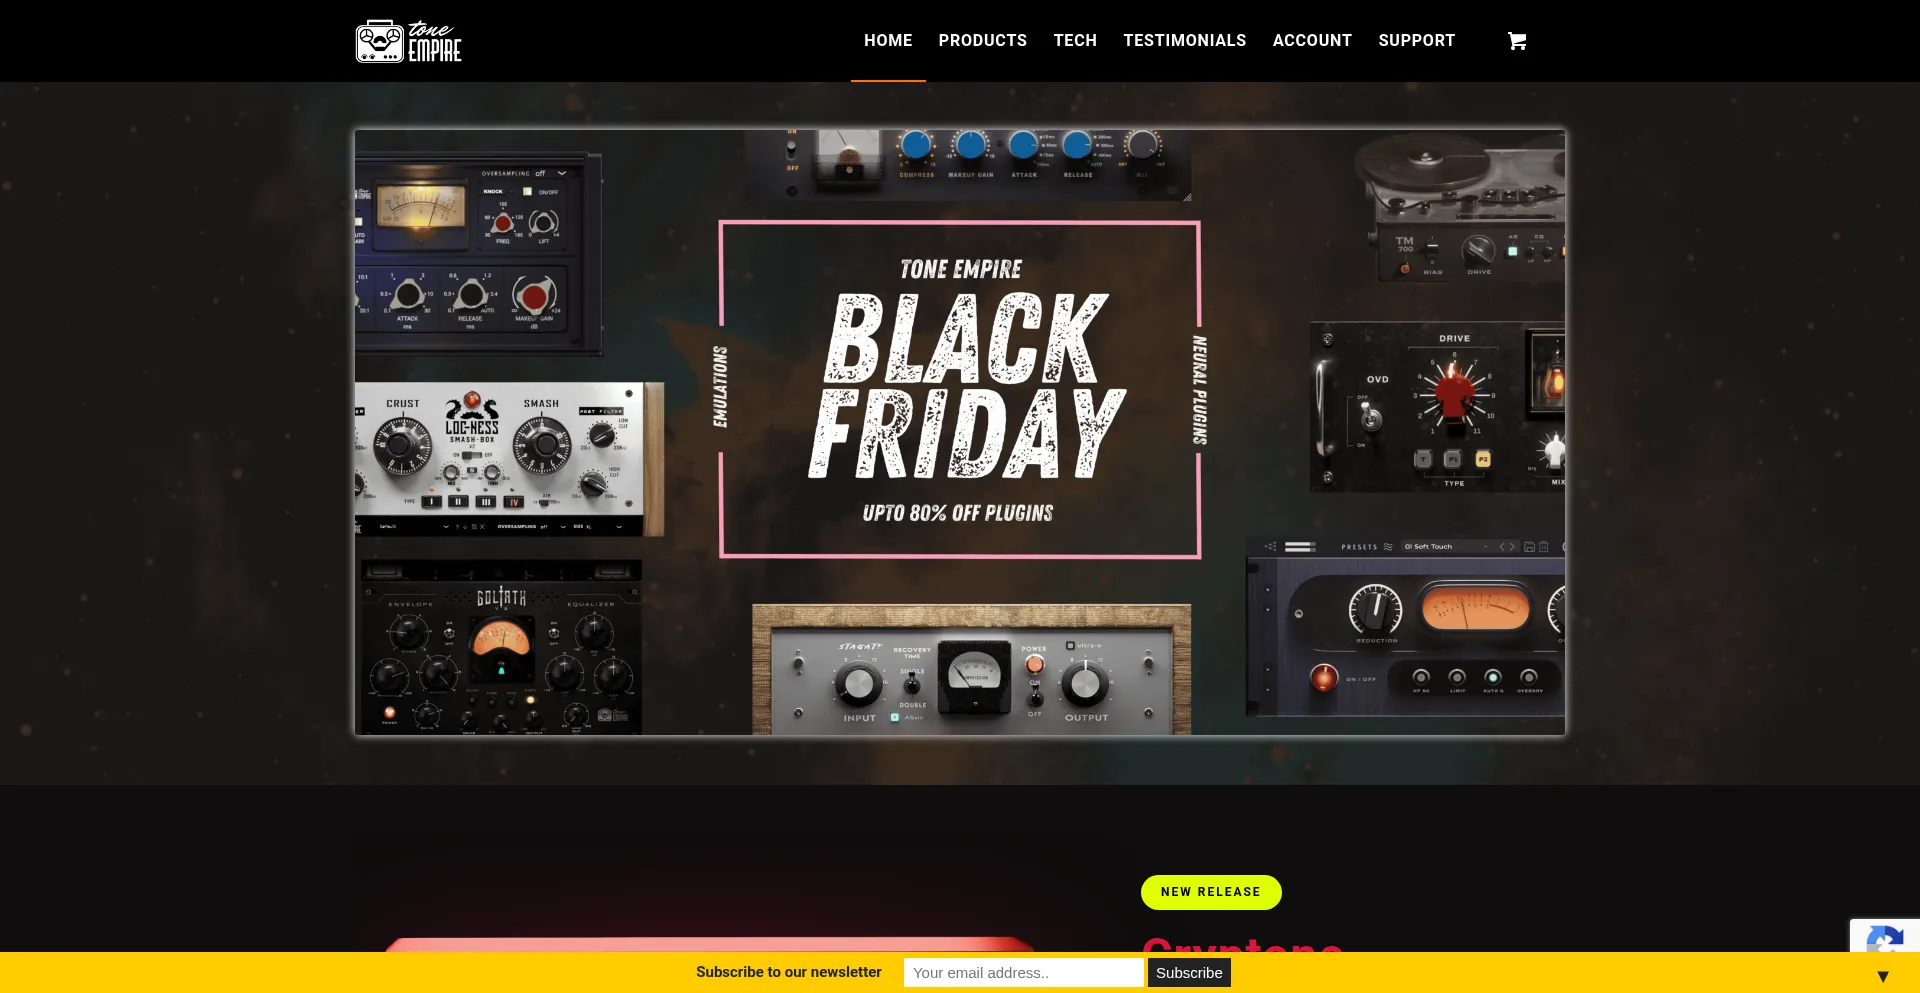Image resolution: width=1920 pixels, height=993 pixels.
Task: Click the Black Friday banner image
Action: (960, 432)
